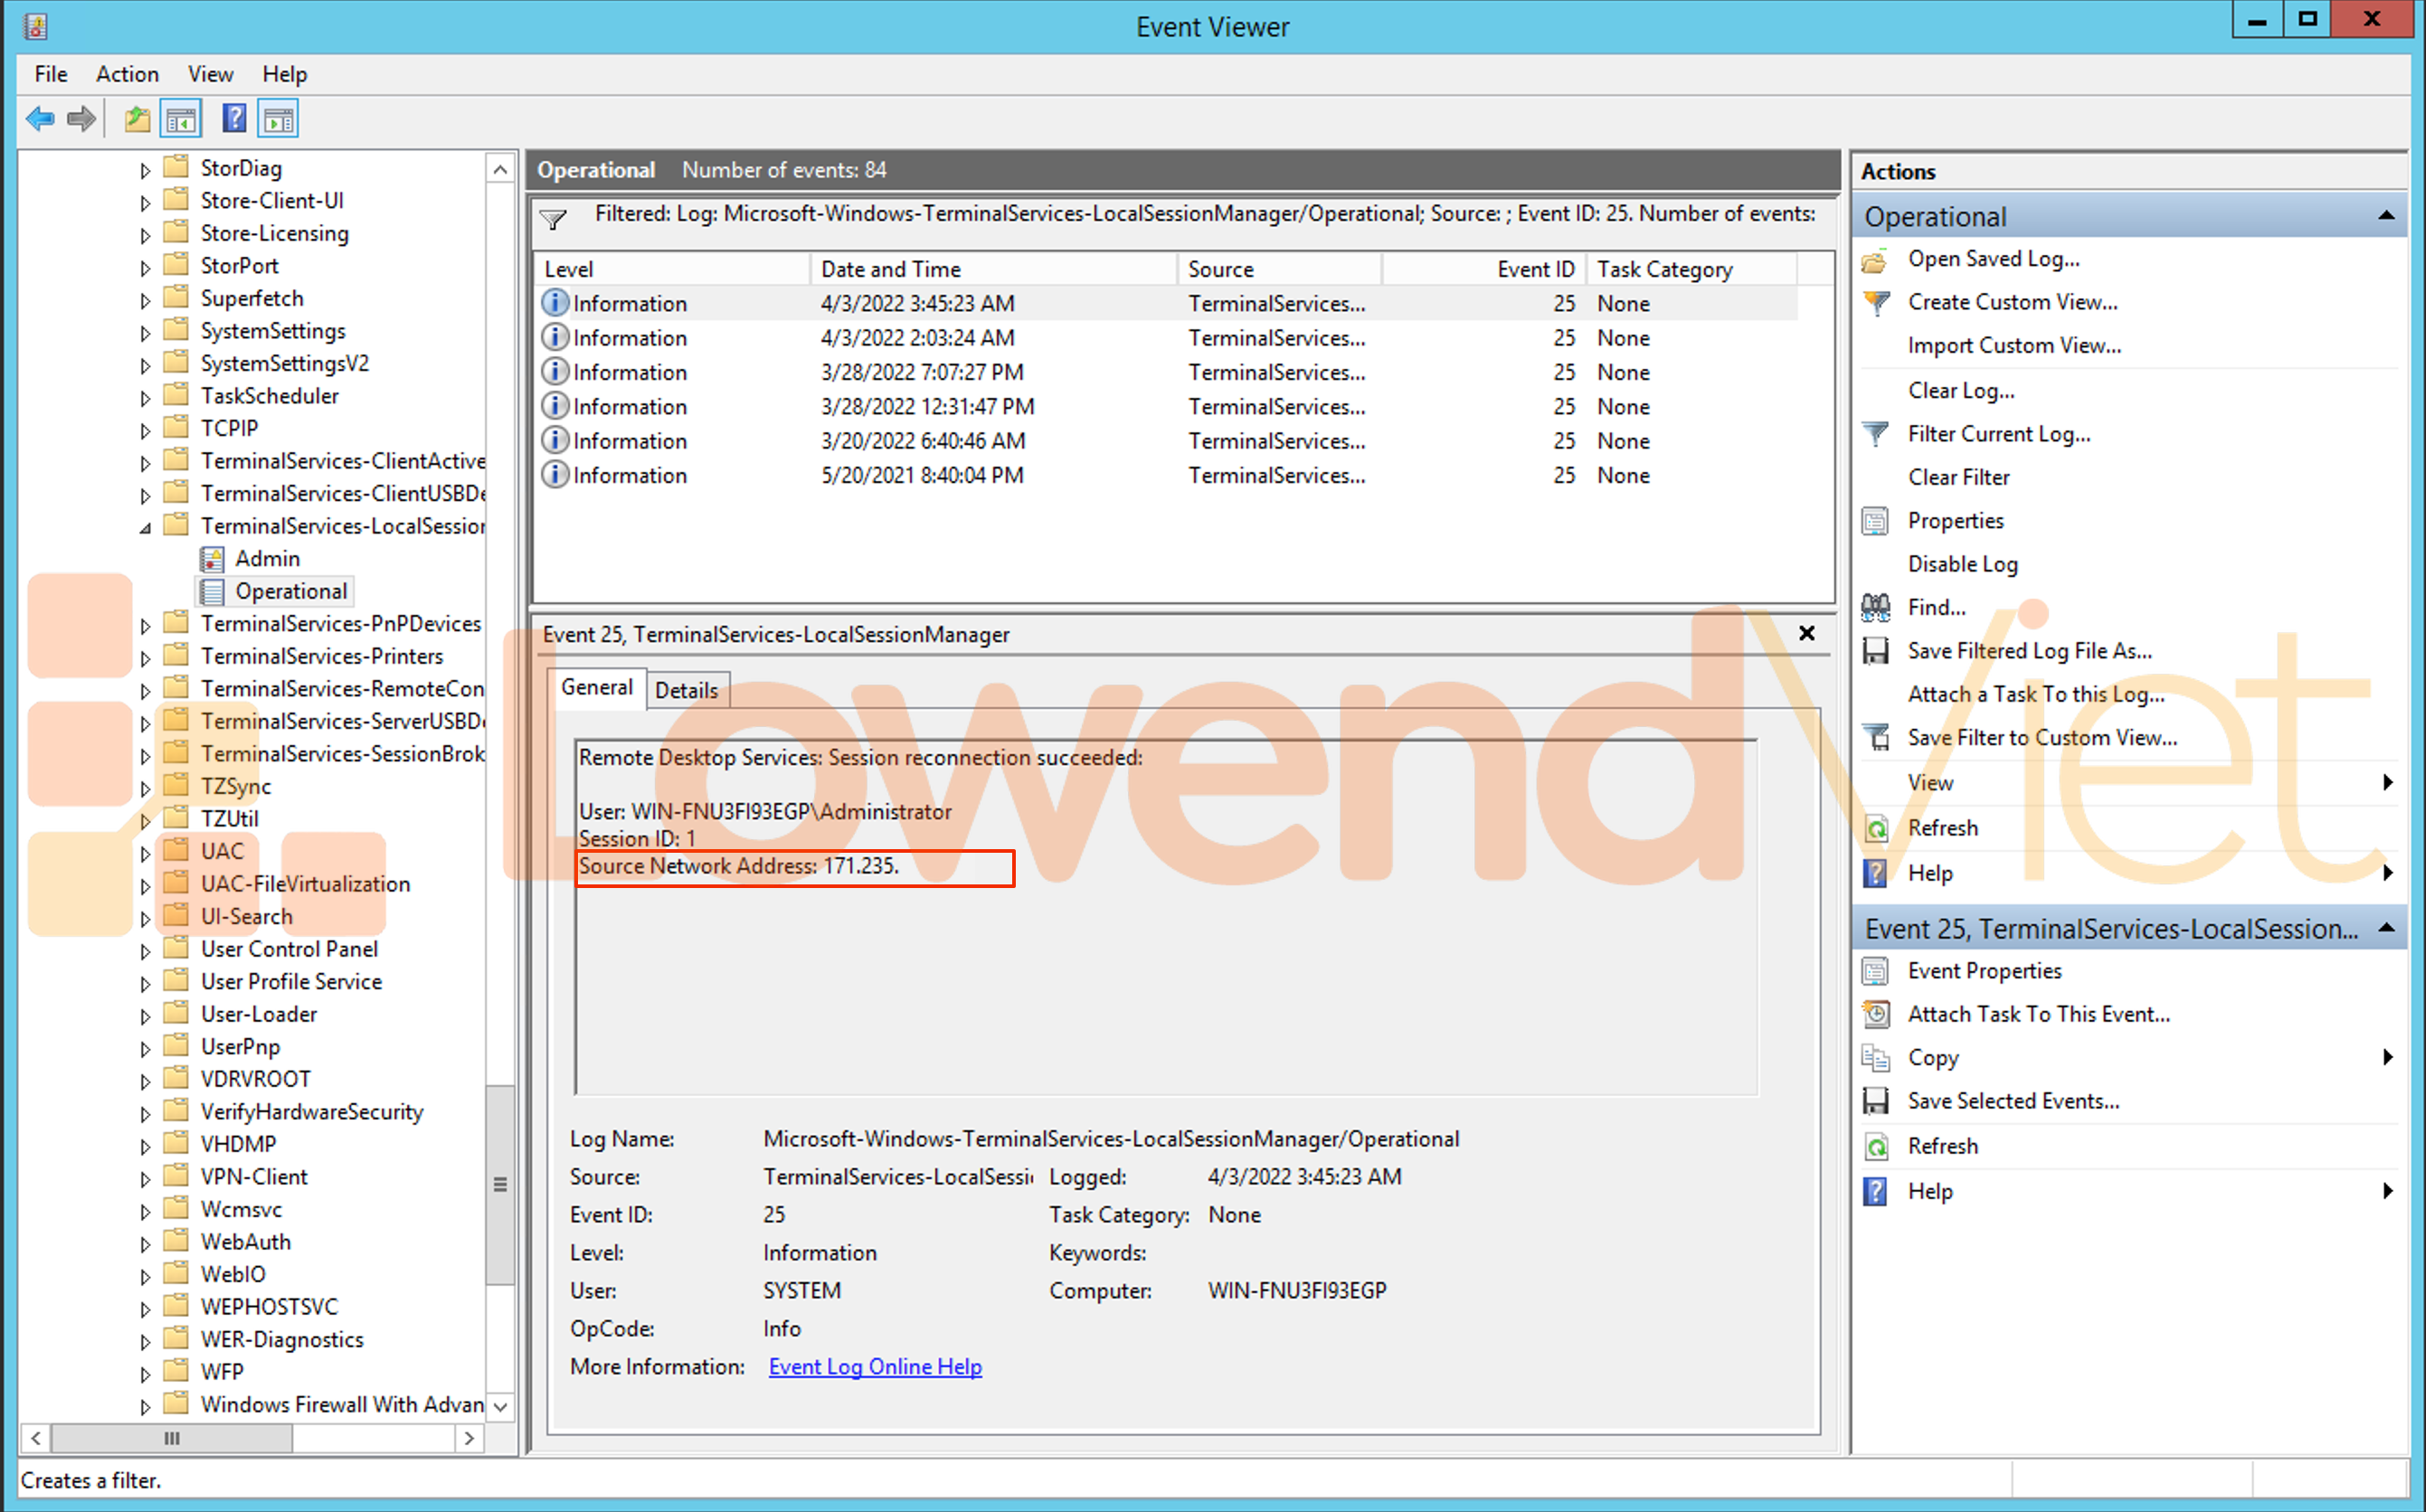The height and width of the screenshot is (1512, 2426).
Task: Click the Find binoculars icon
Action: tap(1876, 607)
